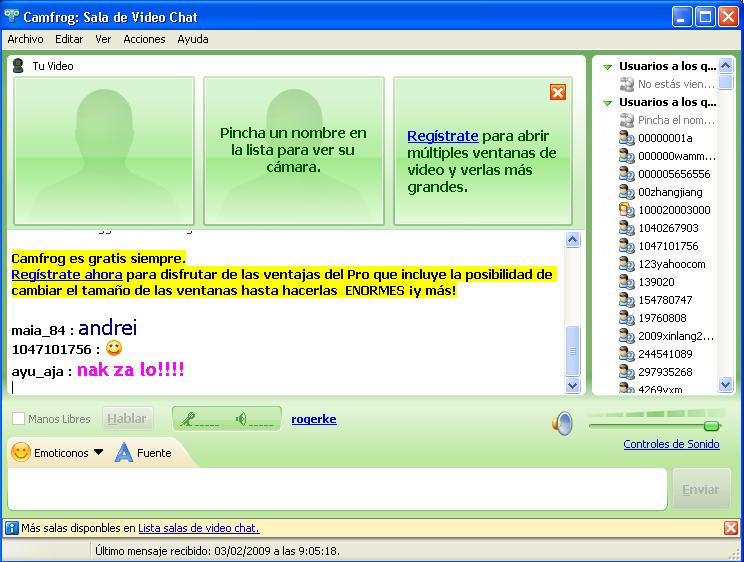
Task: Open the Ayuda menu
Action: (193, 39)
